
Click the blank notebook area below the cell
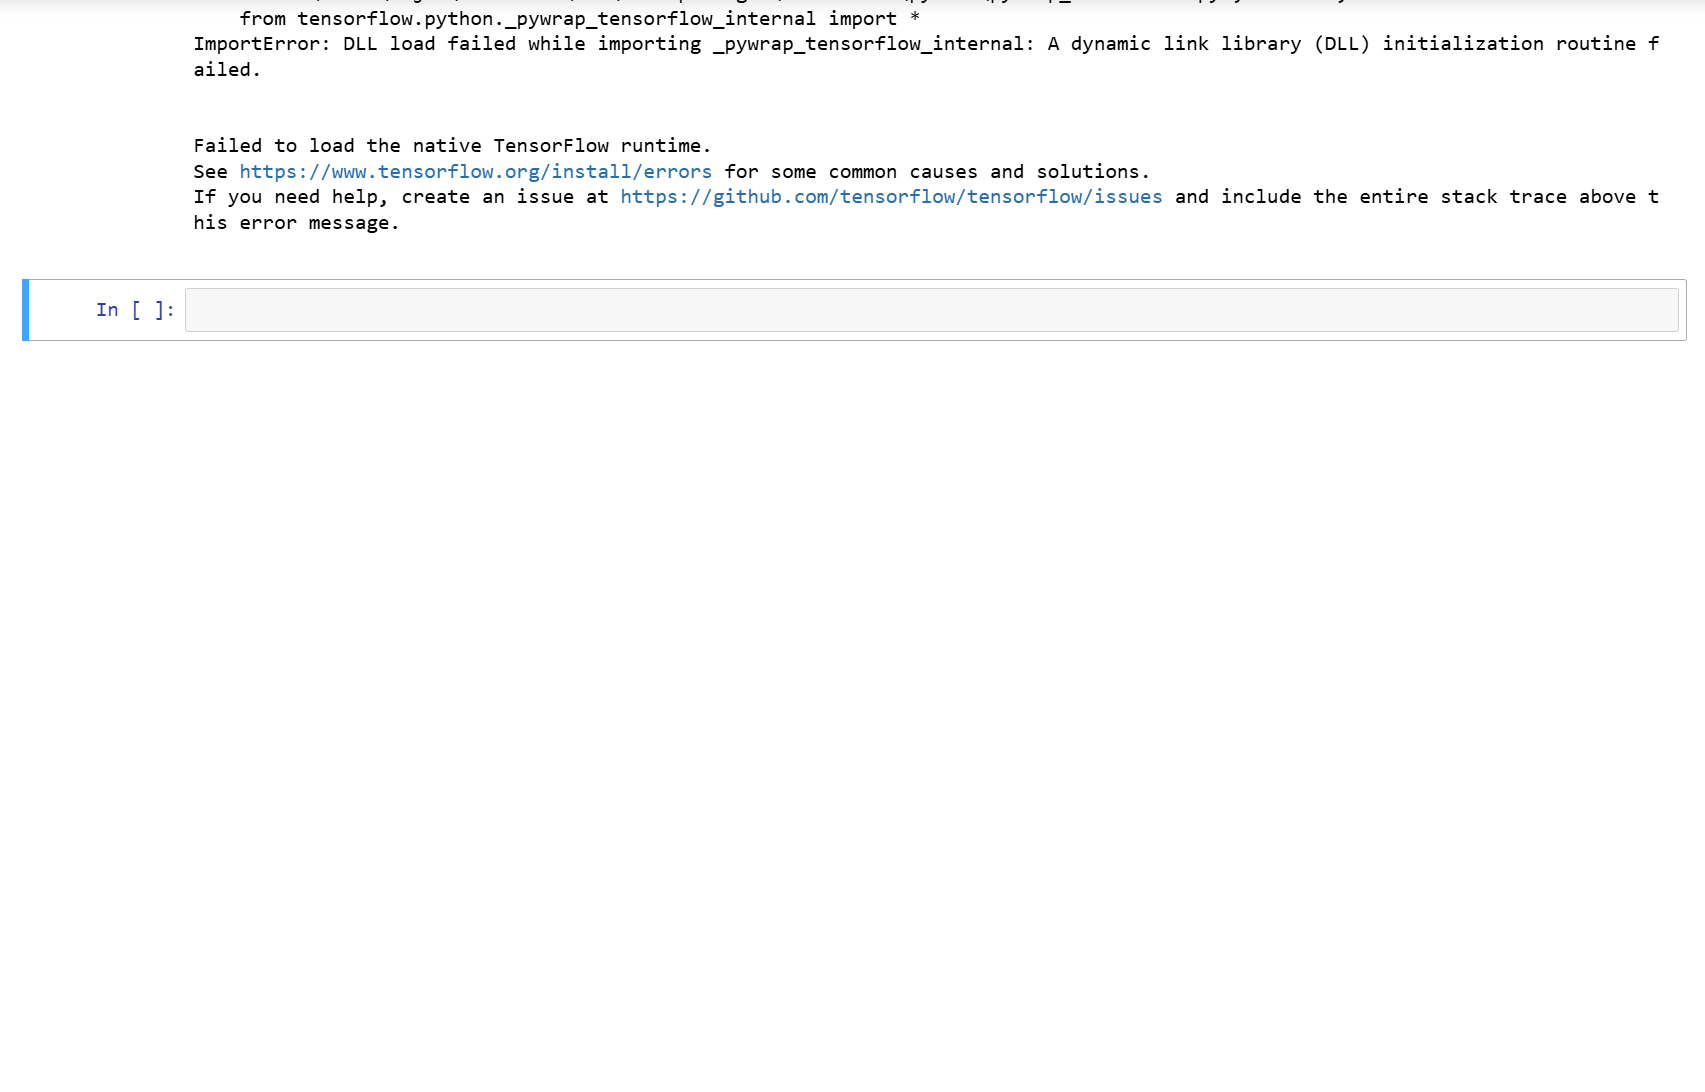click(x=850, y=700)
